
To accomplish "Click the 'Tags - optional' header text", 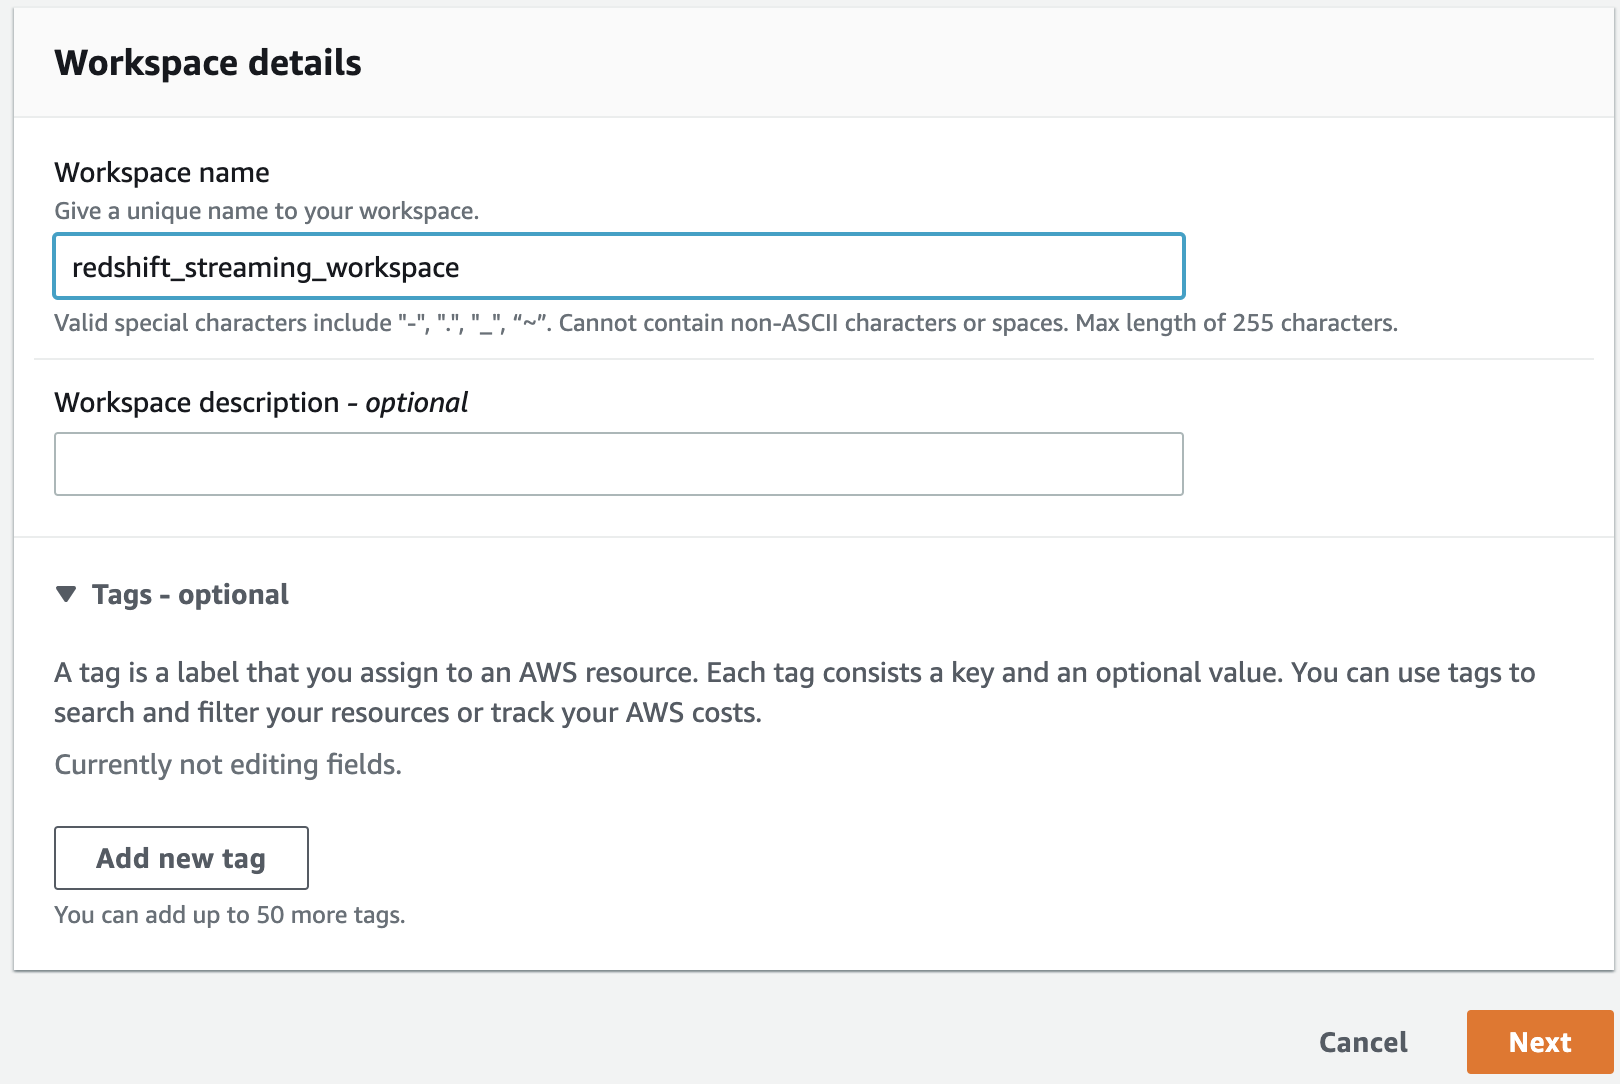I will (190, 595).
